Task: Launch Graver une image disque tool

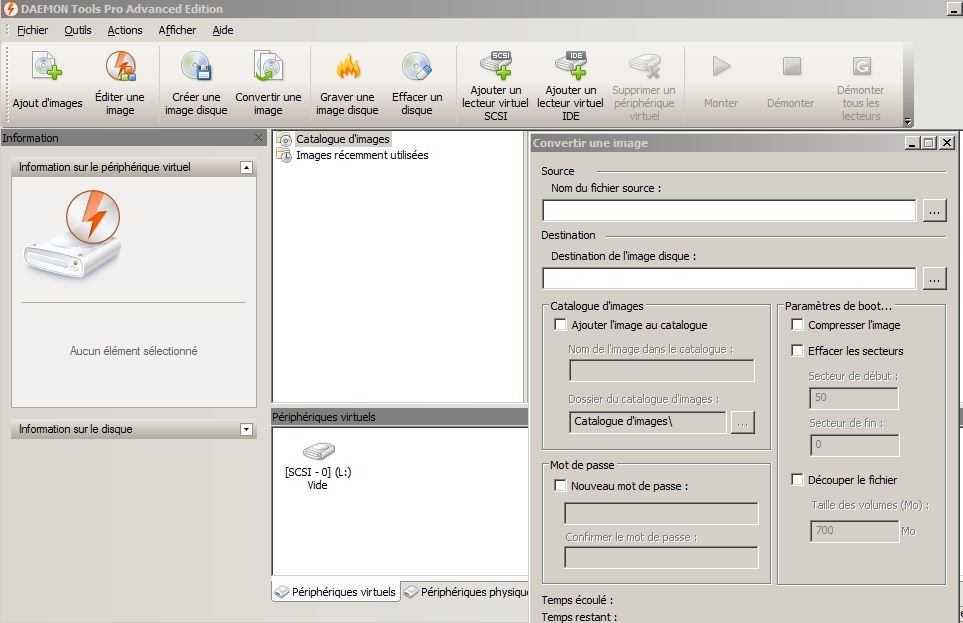Action: [x=348, y=66]
